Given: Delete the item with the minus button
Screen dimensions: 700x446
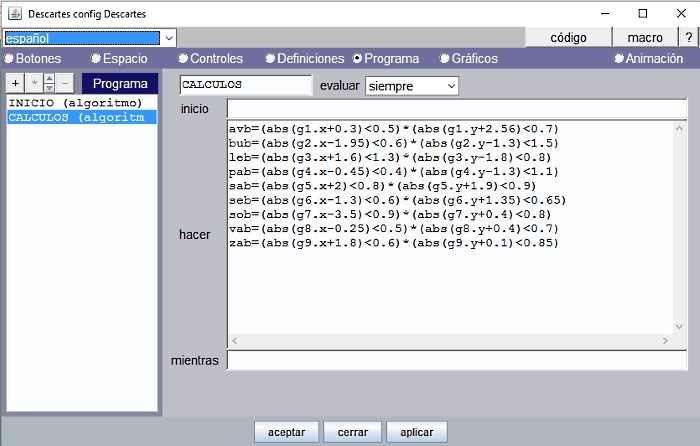Looking at the screenshot, I should point(65,83).
